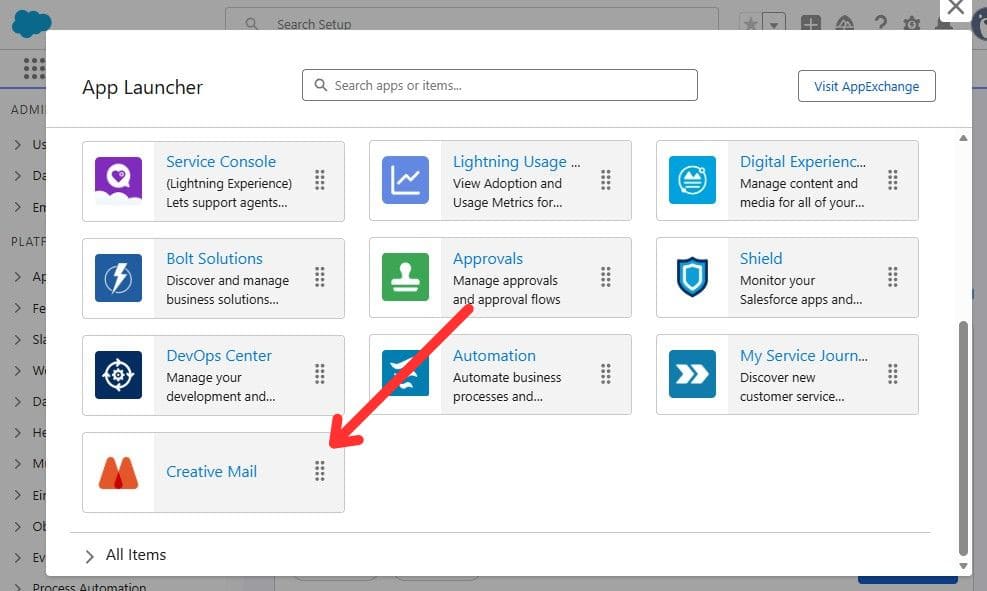This screenshot has width=987, height=591.
Task: Open the Creative Mail orange logo icon
Action: click(x=118, y=473)
